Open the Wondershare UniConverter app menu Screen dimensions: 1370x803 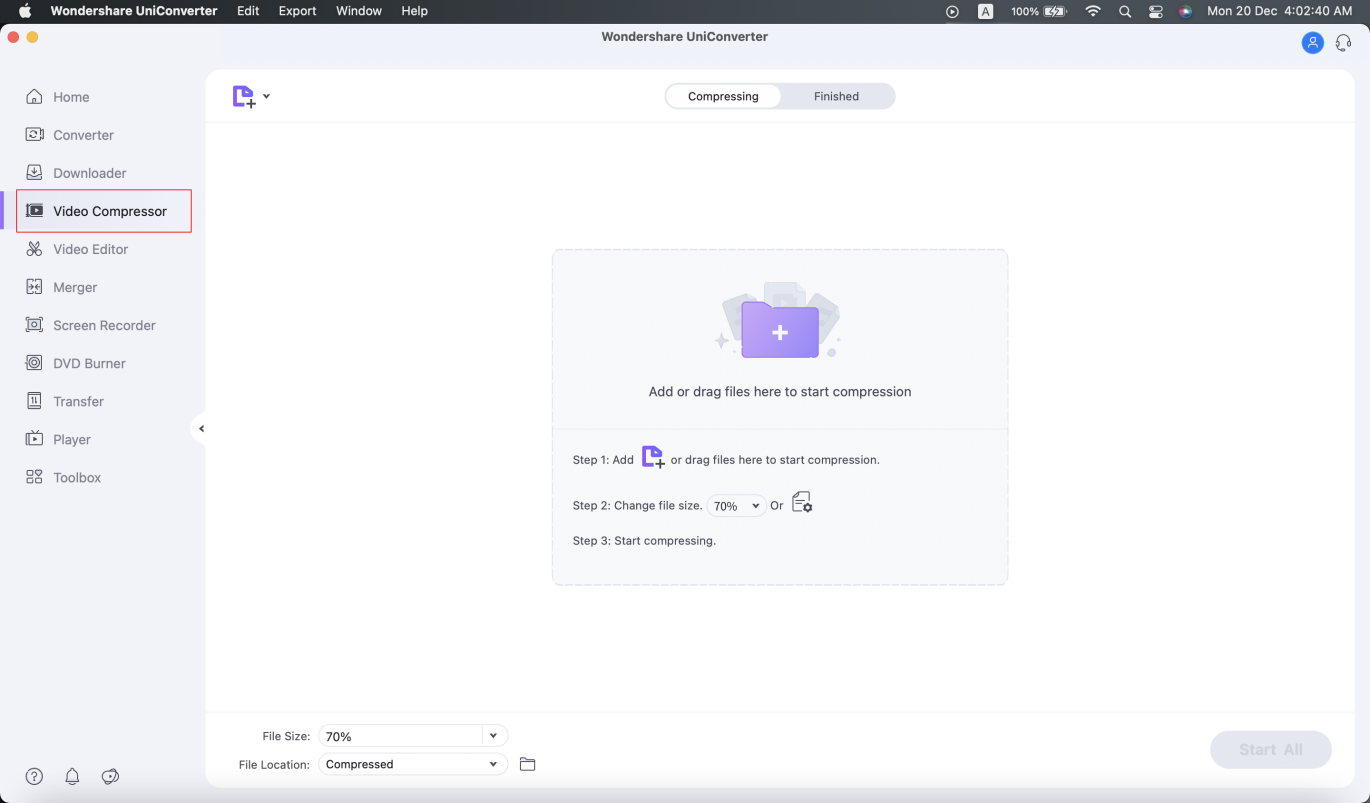134,11
